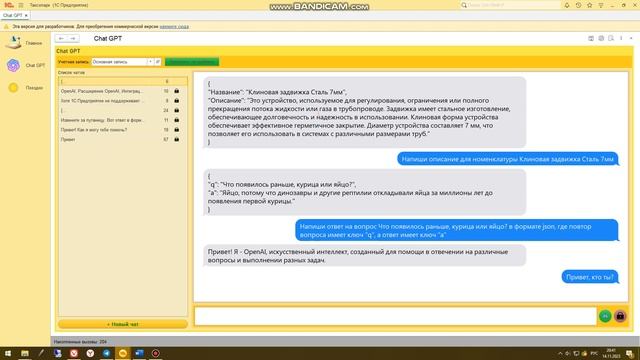Image resolution: width=640 pixels, height=360 pixels.
Task: Click the green button next to account field
Action: pos(192,62)
